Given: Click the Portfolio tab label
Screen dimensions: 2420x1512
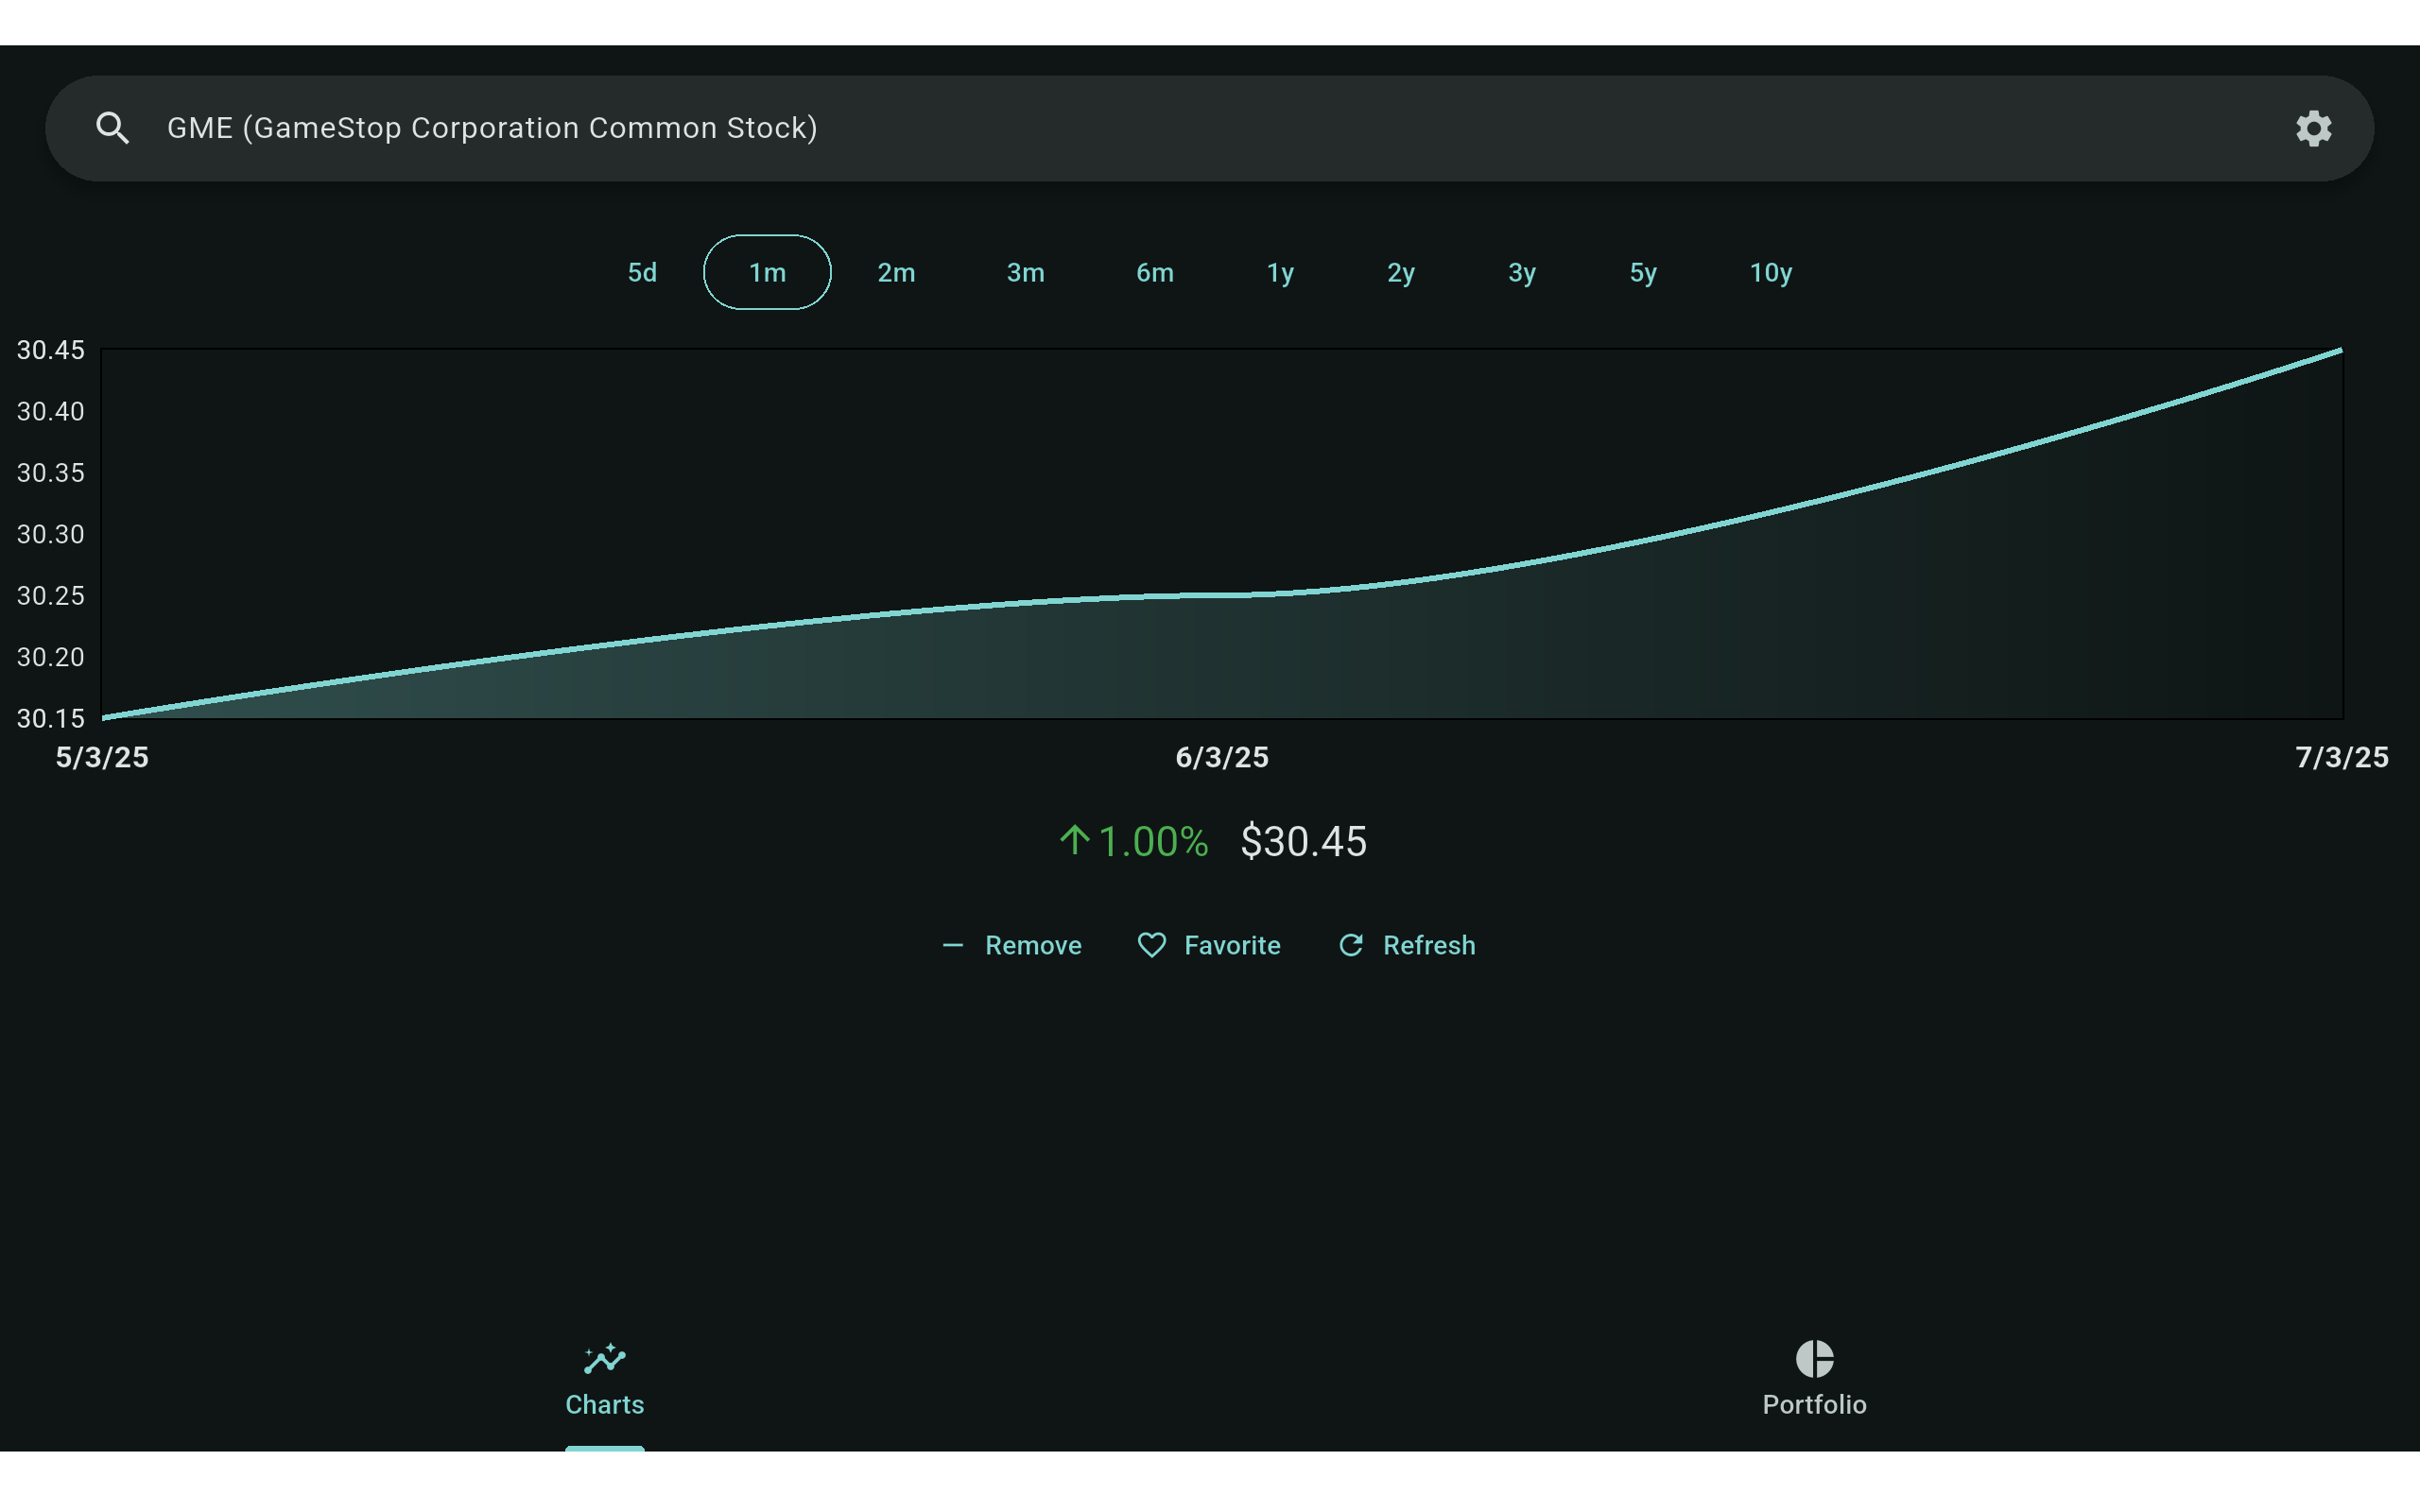Looking at the screenshot, I should [1814, 1404].
